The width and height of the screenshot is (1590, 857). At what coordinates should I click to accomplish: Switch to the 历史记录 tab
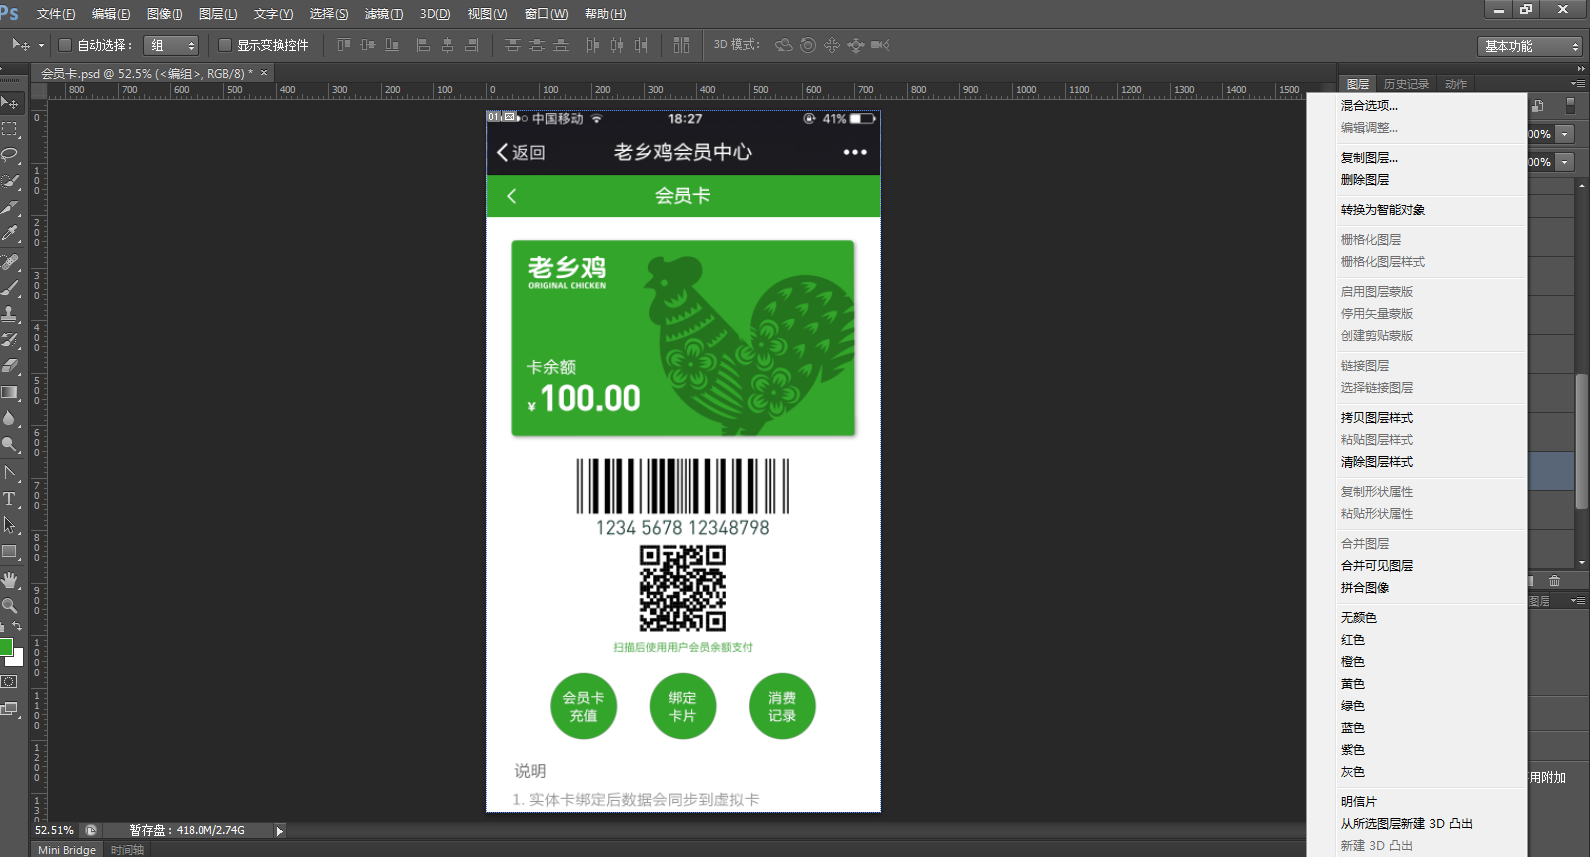pyautogui.click(x=1406, y=84)
